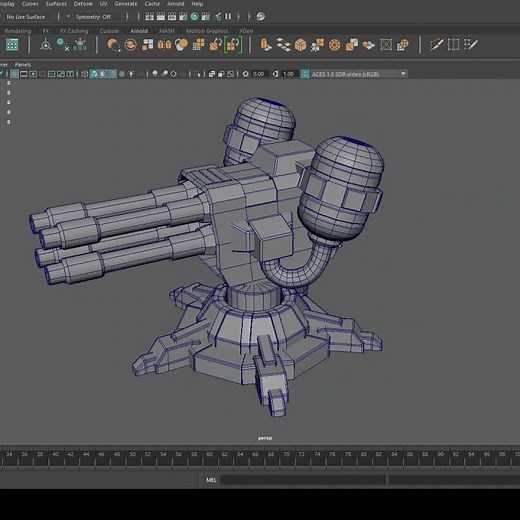Click the Remesh icon with circular arrows
This screenshot has height=520, width=520.
(215, 44)
